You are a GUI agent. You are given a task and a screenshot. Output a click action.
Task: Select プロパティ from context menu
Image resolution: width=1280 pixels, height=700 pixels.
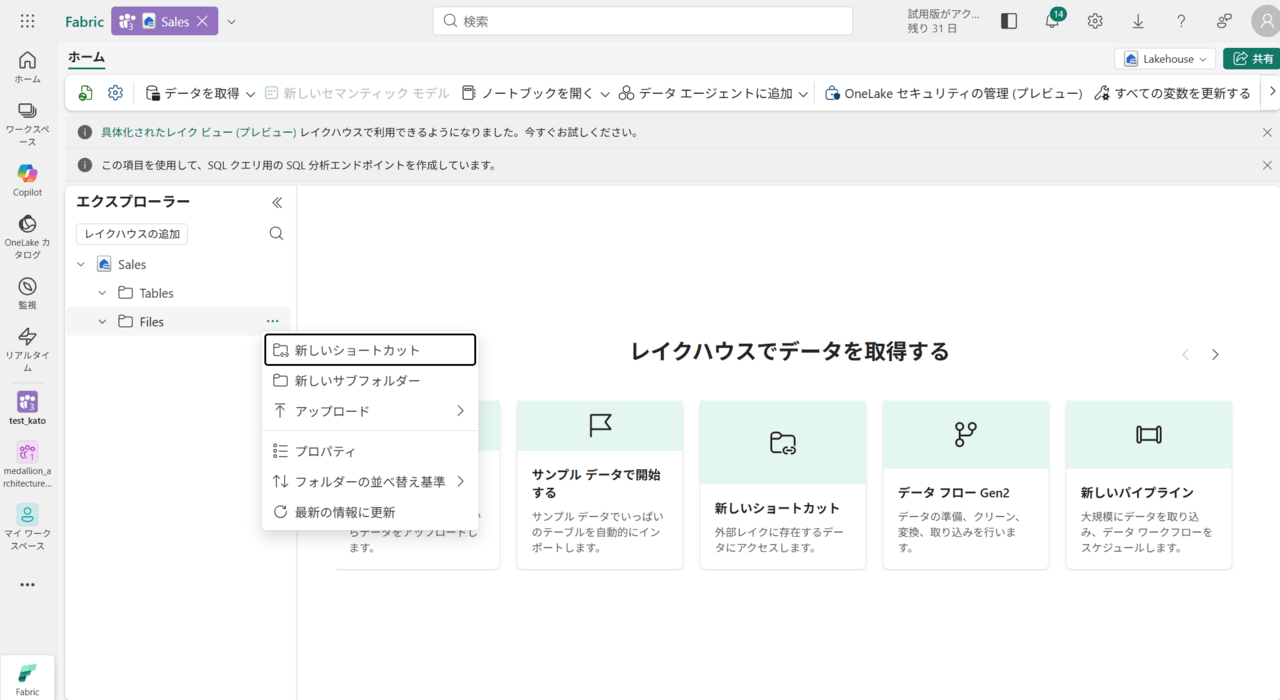pyautogui.click(x=325, y=452)
